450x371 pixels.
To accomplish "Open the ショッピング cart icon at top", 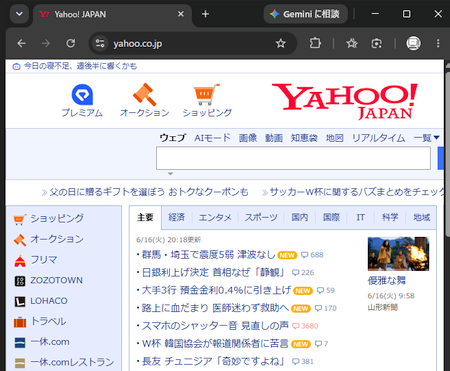I will click(207, 101).
